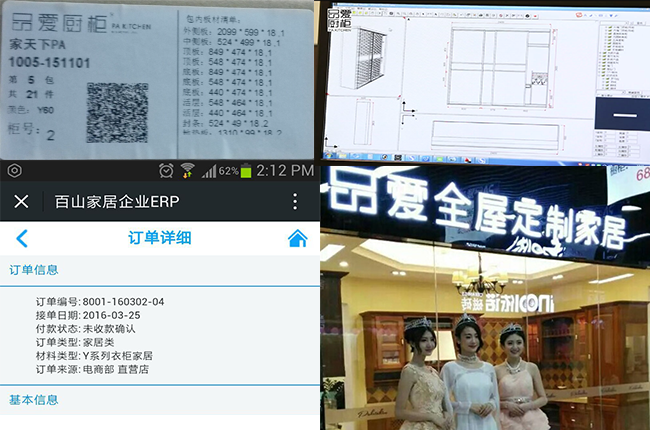Tap the 百山家居企业ERP title text
The image size is (650, 430).
(117, 202)
